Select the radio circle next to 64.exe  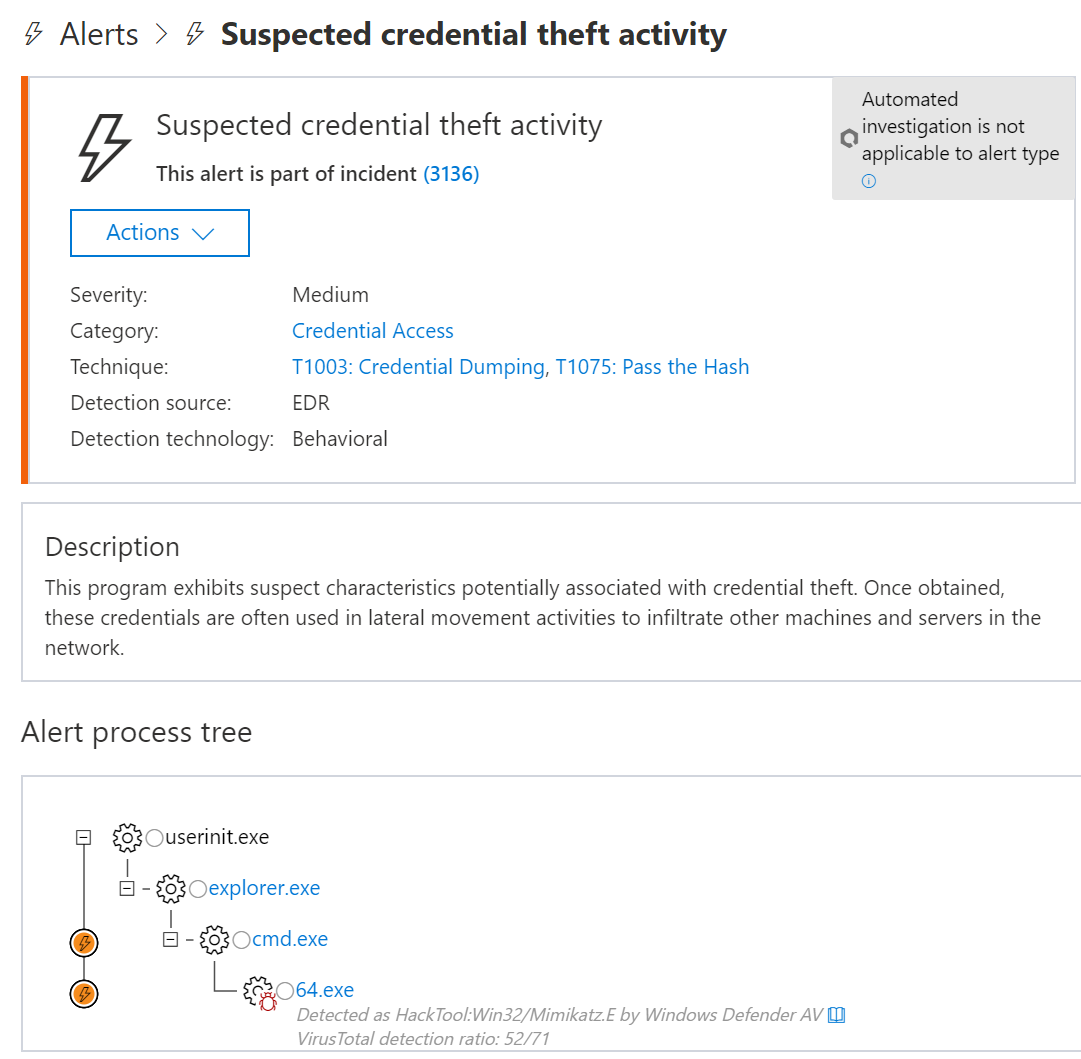pyautogui.click(x=286, y=990)
